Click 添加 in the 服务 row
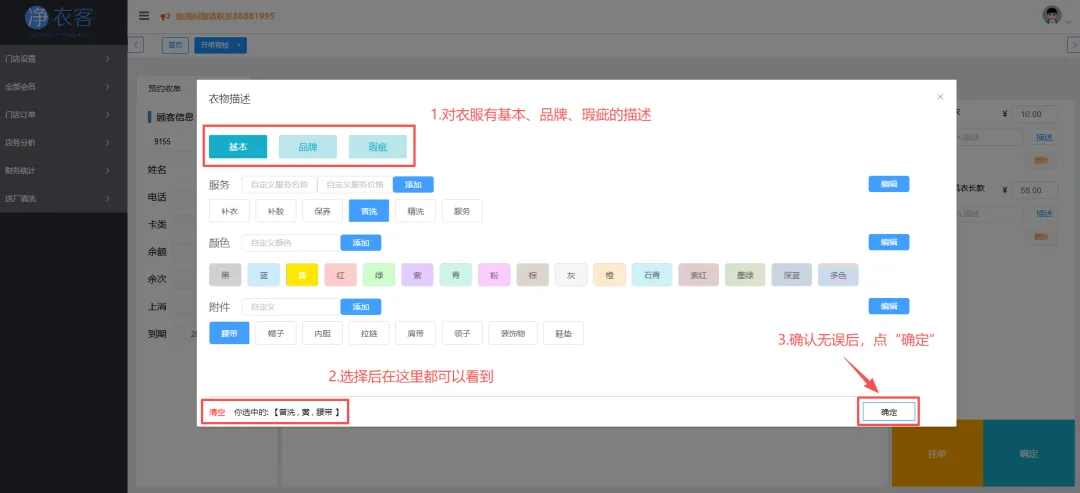 [x=413, y=185]
